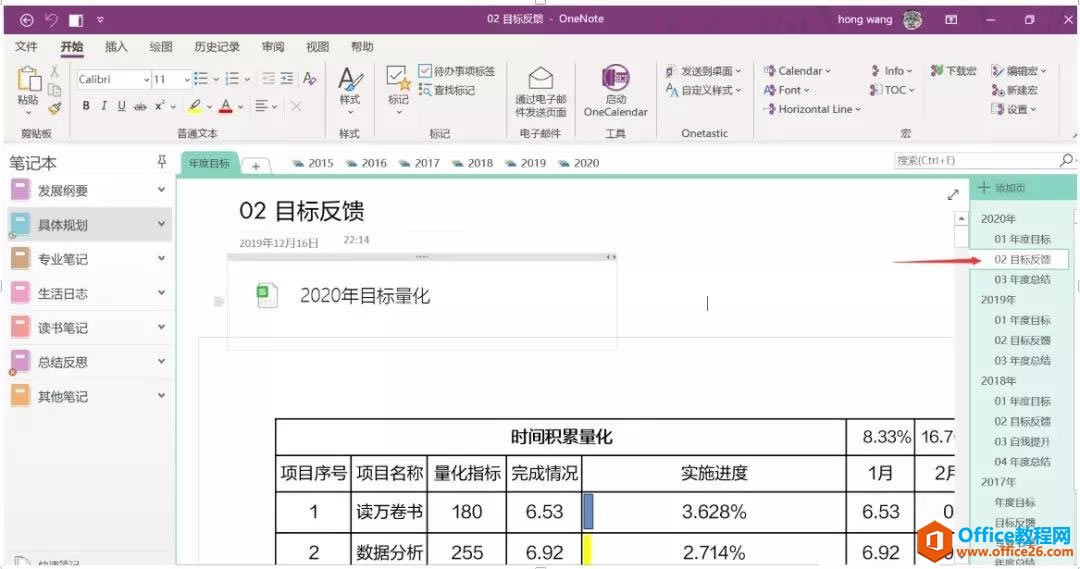Image resolution: width=1080 pixels, height=569 pixels.
Task: Click 新建宏 new macro
Action: point(1015,90)
